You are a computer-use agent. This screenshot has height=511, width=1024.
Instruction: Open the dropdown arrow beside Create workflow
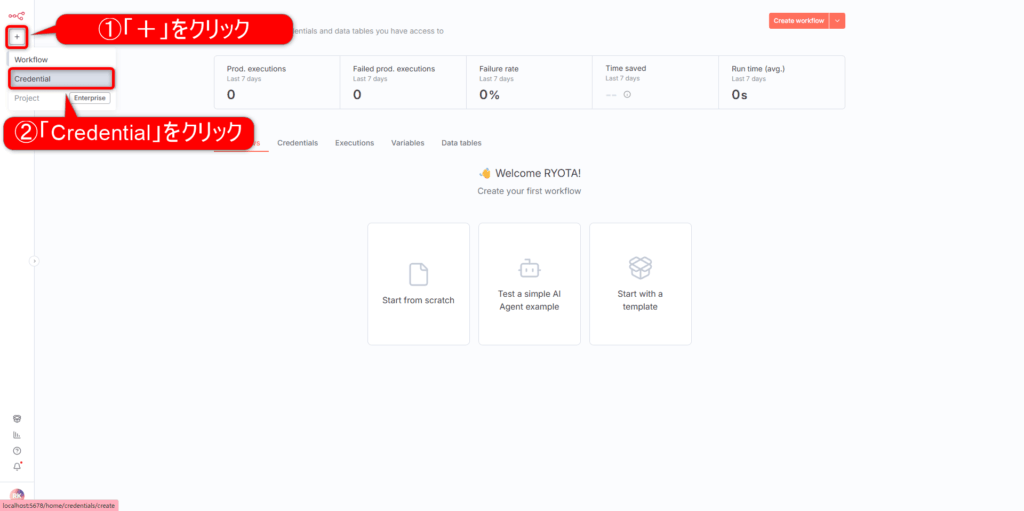(x=838, y=21)
